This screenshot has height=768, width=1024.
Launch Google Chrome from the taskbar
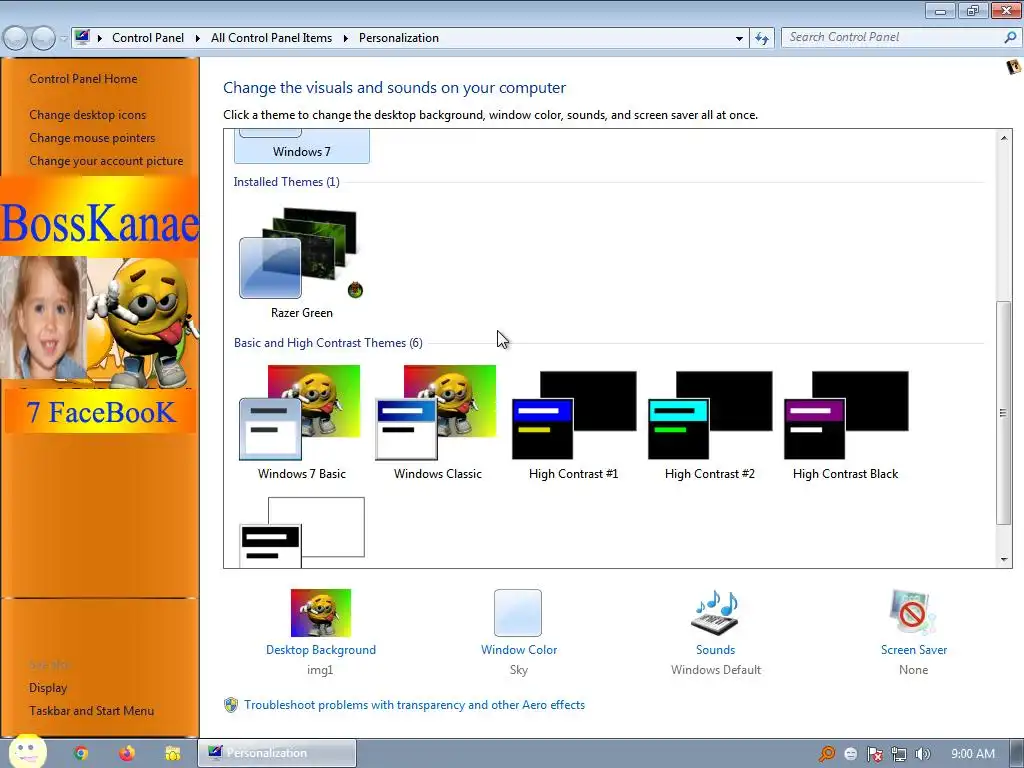pyautogui.click(x=81, y=753)
